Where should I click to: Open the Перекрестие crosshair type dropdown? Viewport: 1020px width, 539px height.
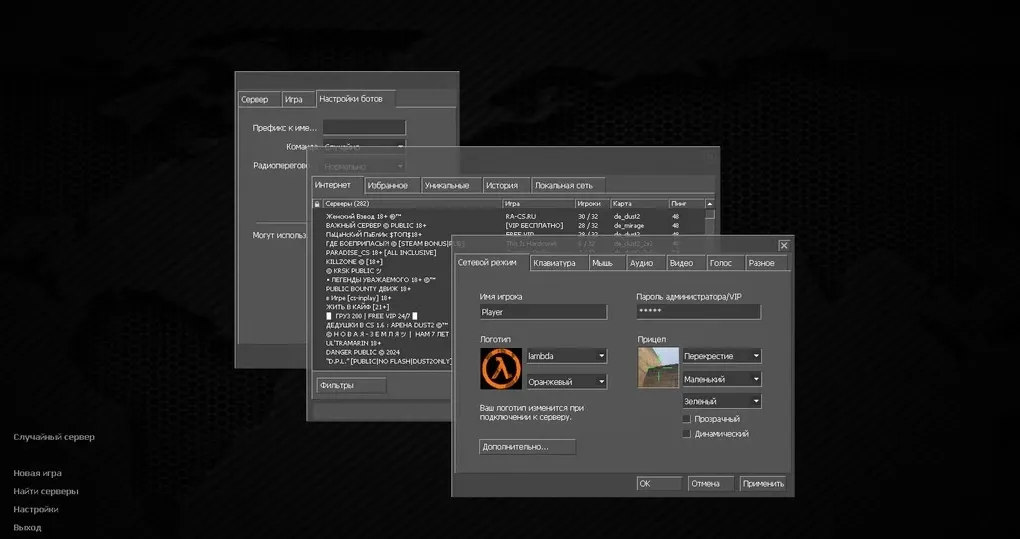click(x=721, y=356)
